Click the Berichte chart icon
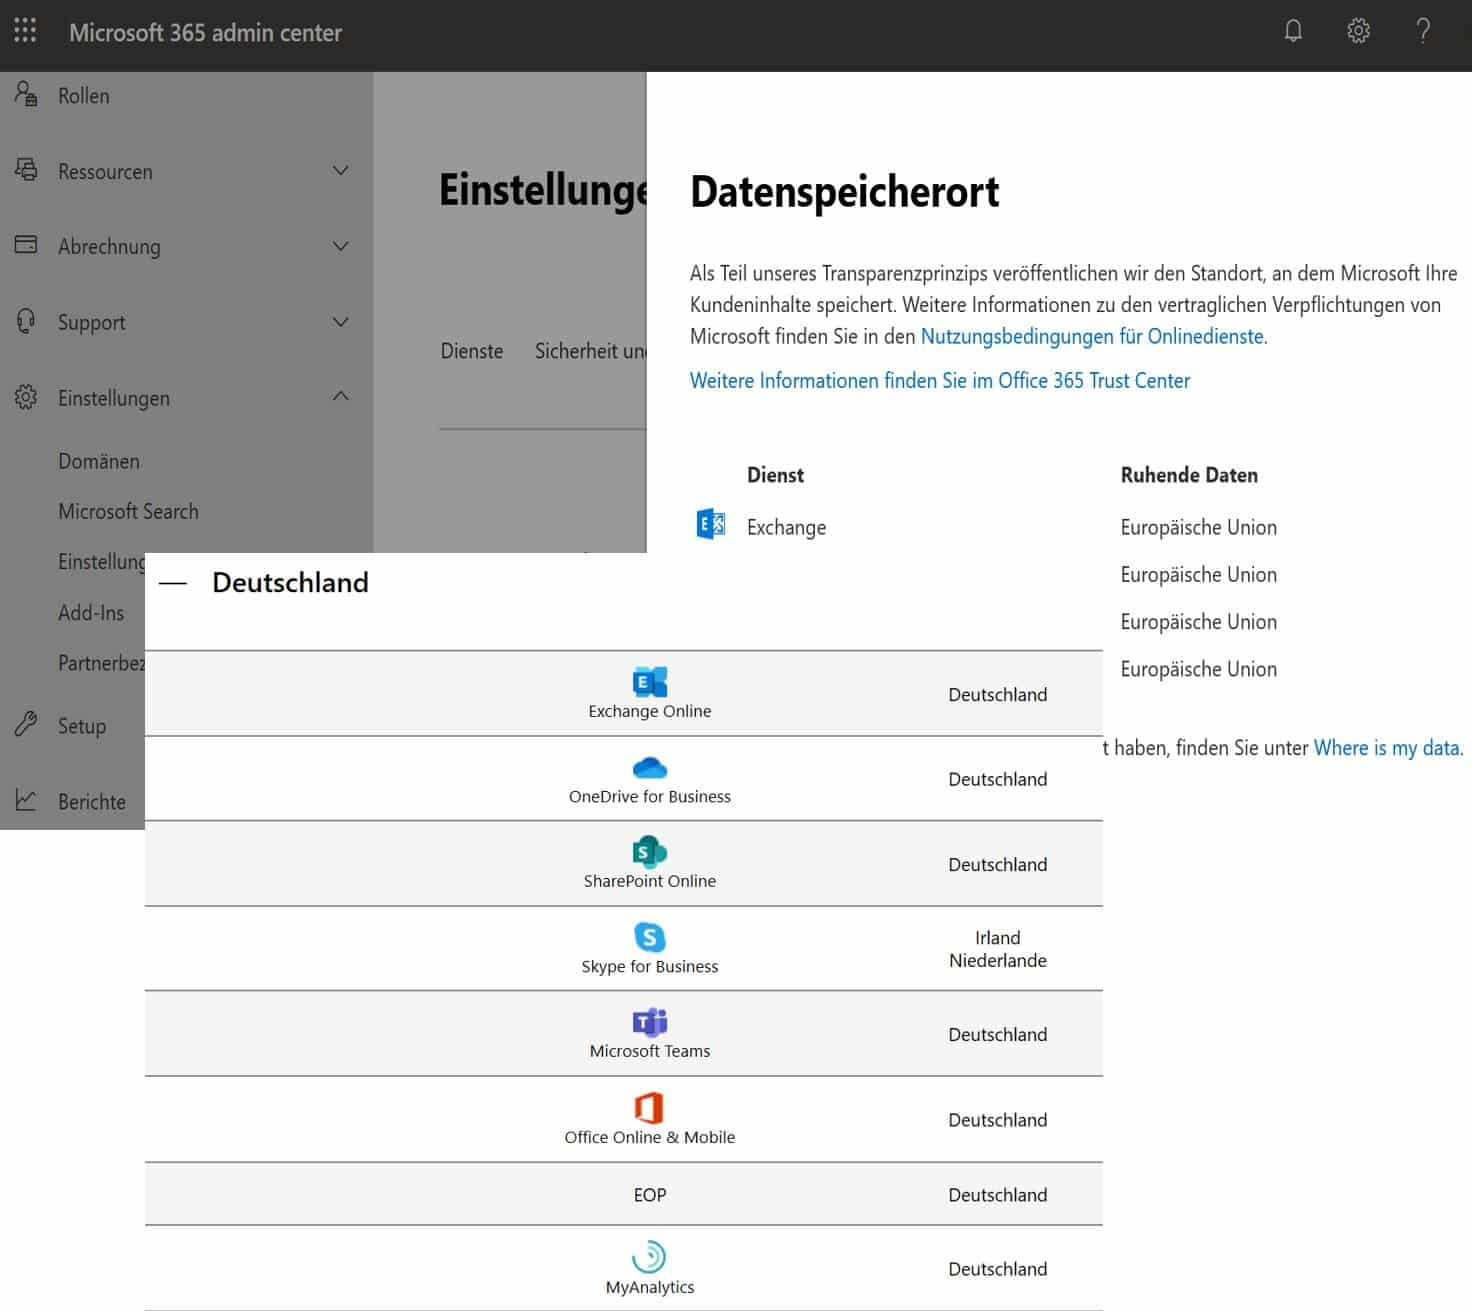 [x=26, y=800]
